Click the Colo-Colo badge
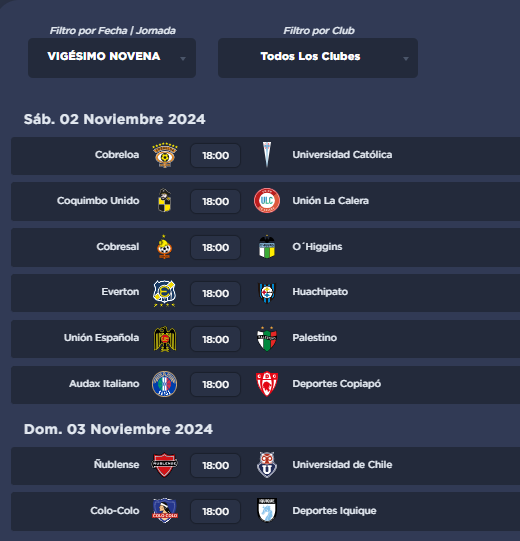520x541 pixels. pos(165,510)
